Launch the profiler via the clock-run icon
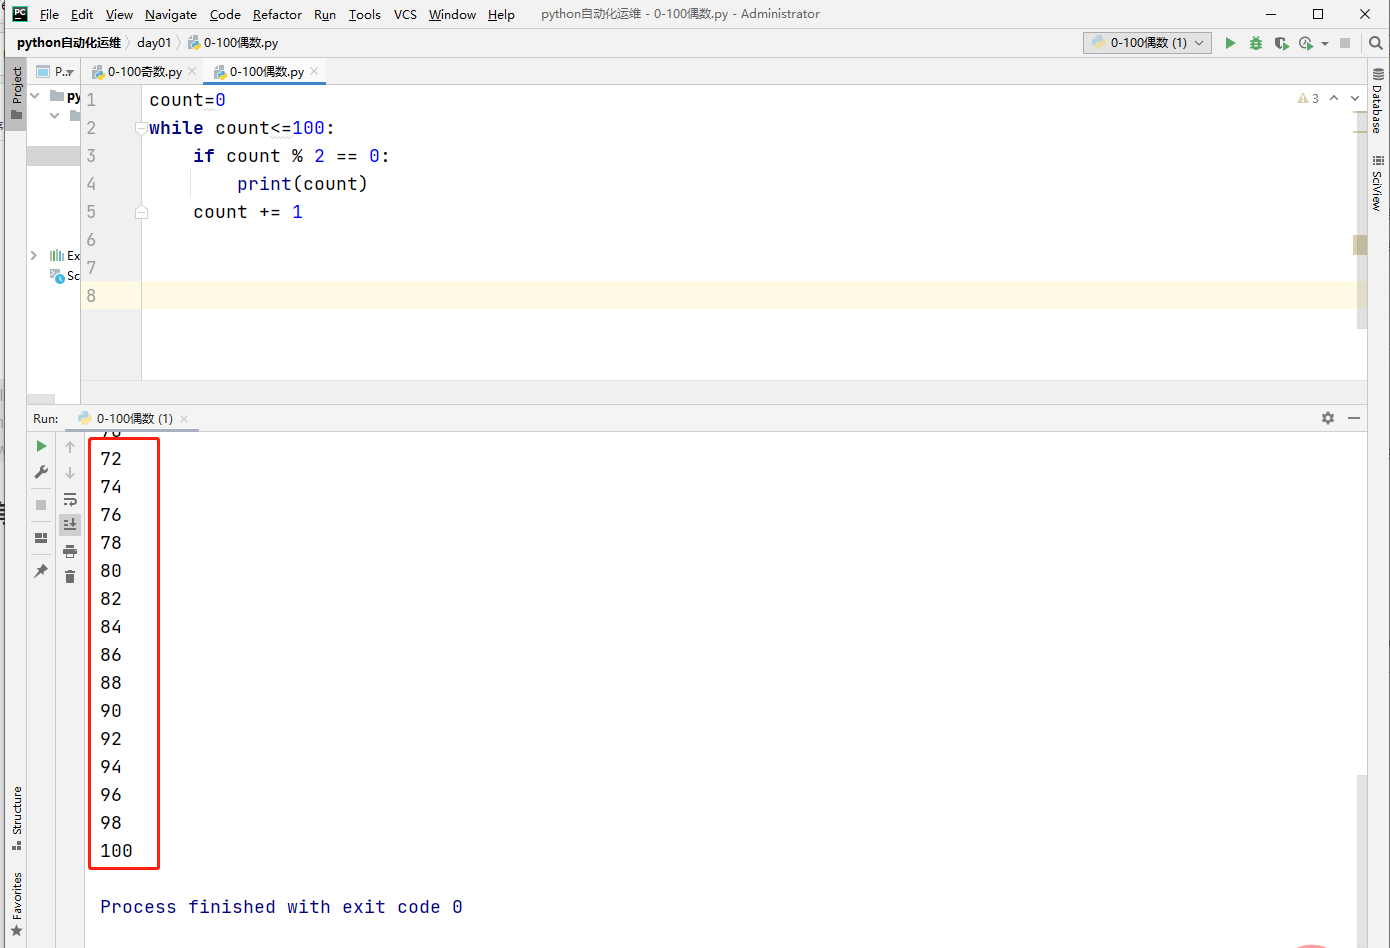 [x=1306, y=43]
